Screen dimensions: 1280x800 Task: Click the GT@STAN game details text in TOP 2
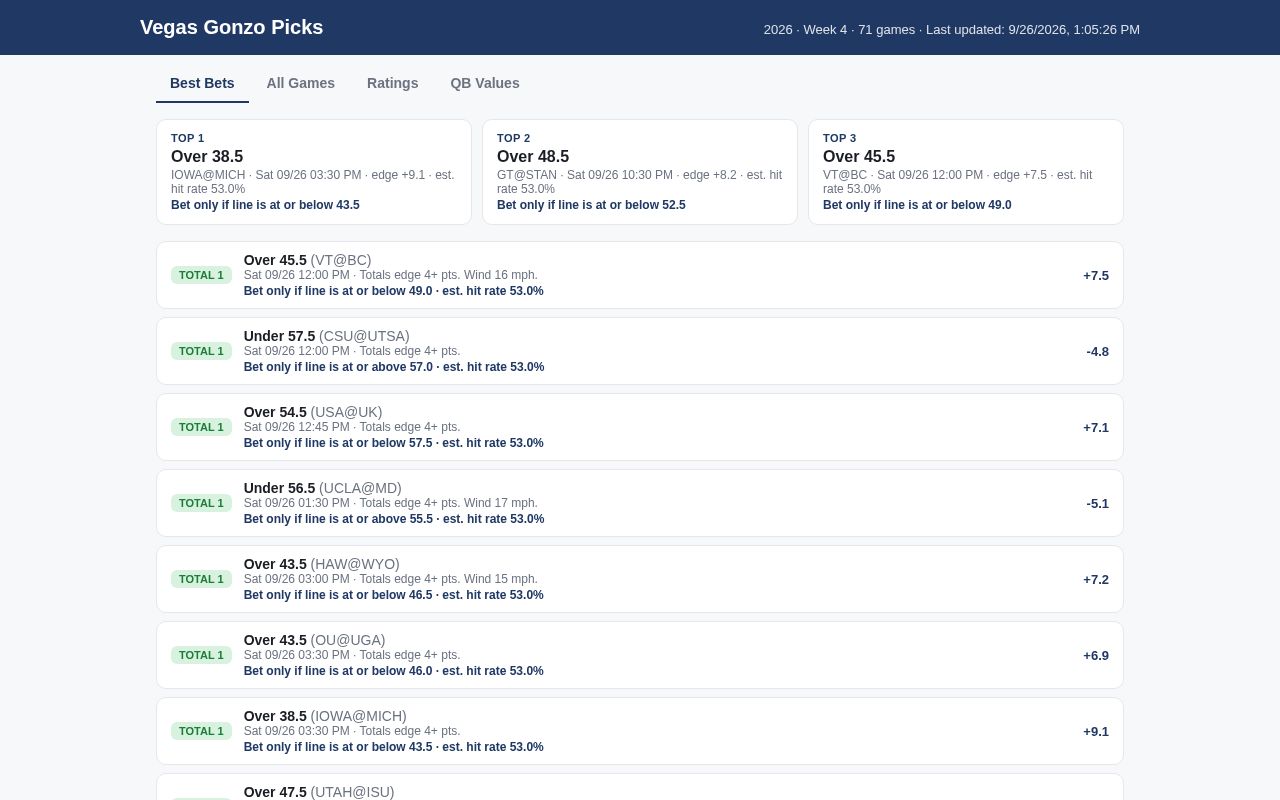coord(640,182)
